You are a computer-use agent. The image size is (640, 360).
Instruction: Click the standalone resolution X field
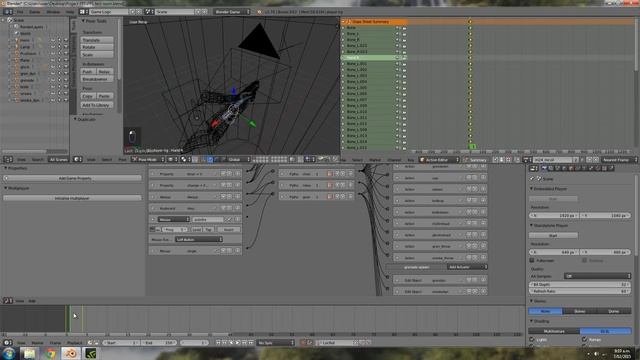pyautogui.click(x=554, y=252)
